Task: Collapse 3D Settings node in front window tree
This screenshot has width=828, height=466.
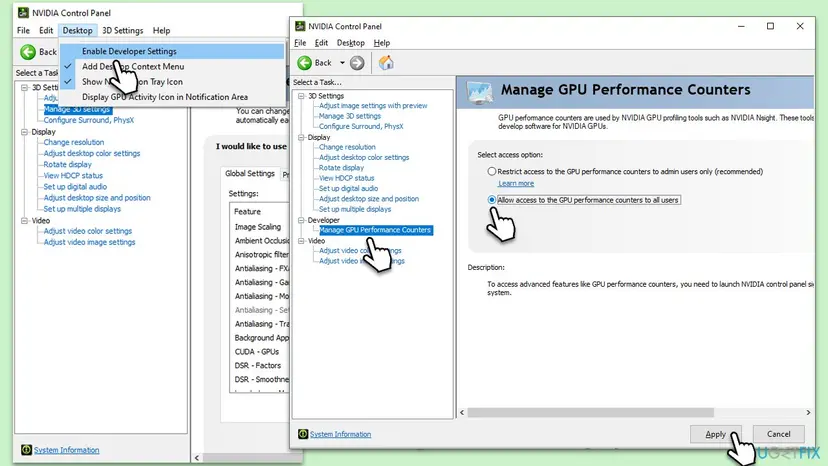Action: click(x=301, y=96)
